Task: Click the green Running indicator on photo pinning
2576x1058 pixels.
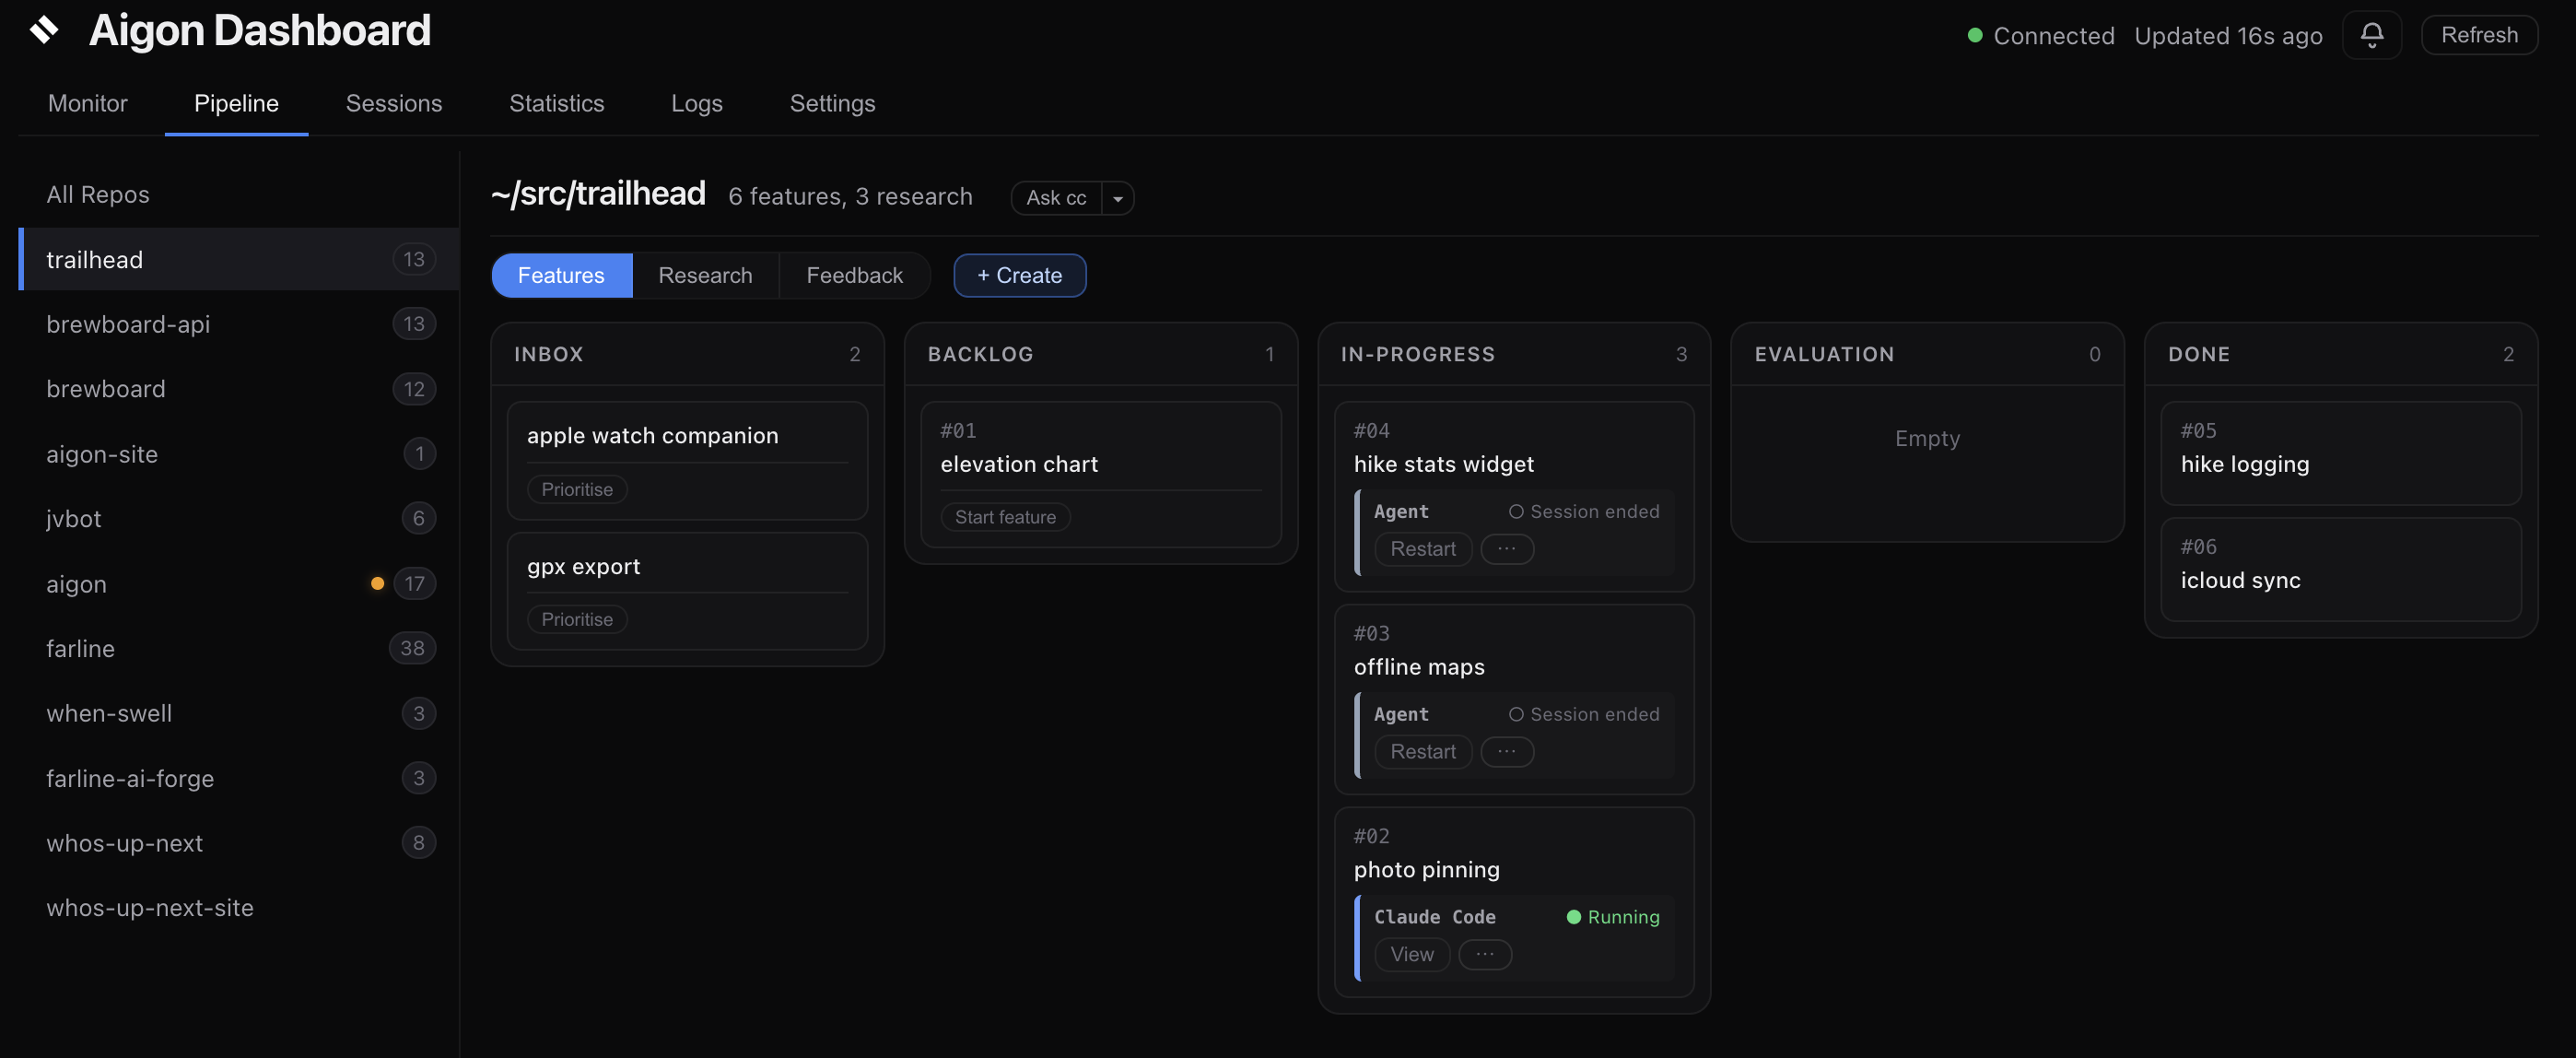Action: point(1611,916)
